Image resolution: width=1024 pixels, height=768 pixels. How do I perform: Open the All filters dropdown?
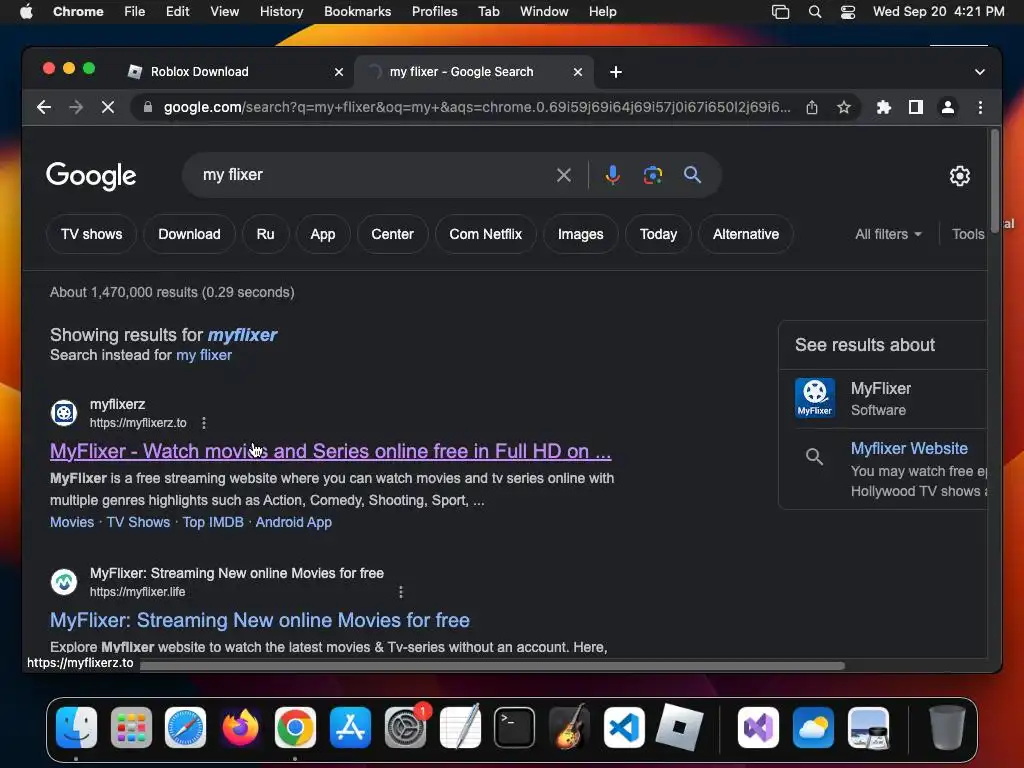tap(888, 234)
